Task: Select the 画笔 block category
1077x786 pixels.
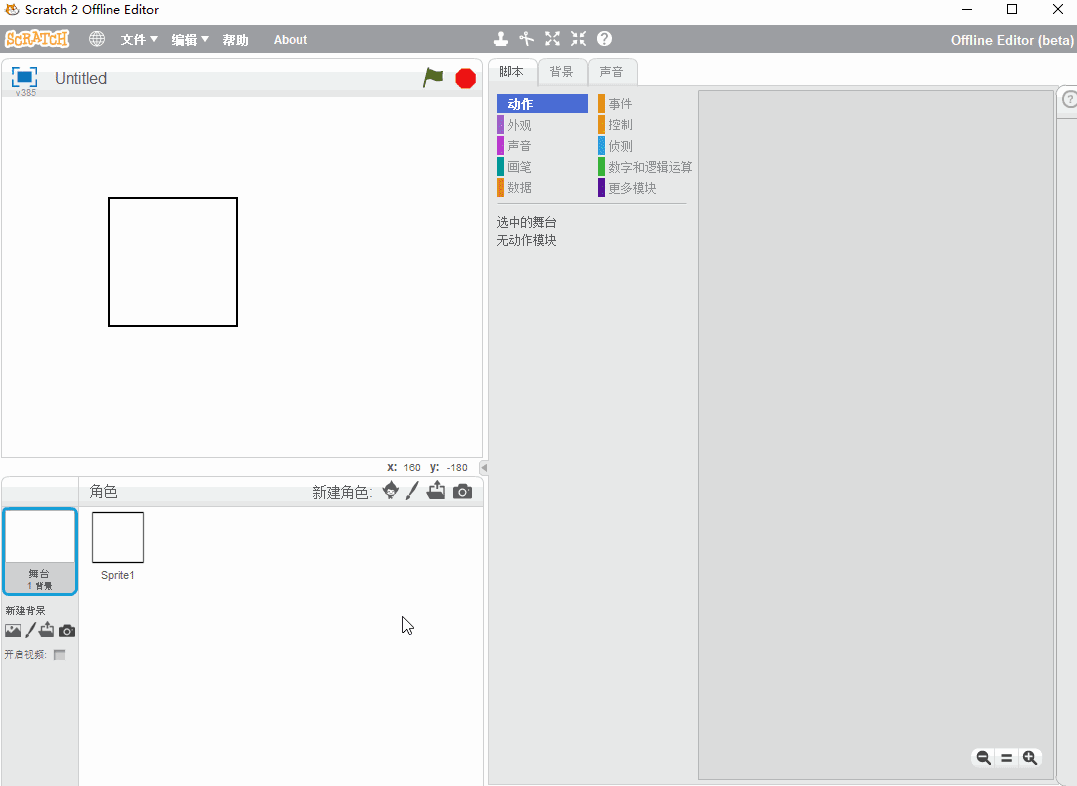Action: tap(519, 167)
